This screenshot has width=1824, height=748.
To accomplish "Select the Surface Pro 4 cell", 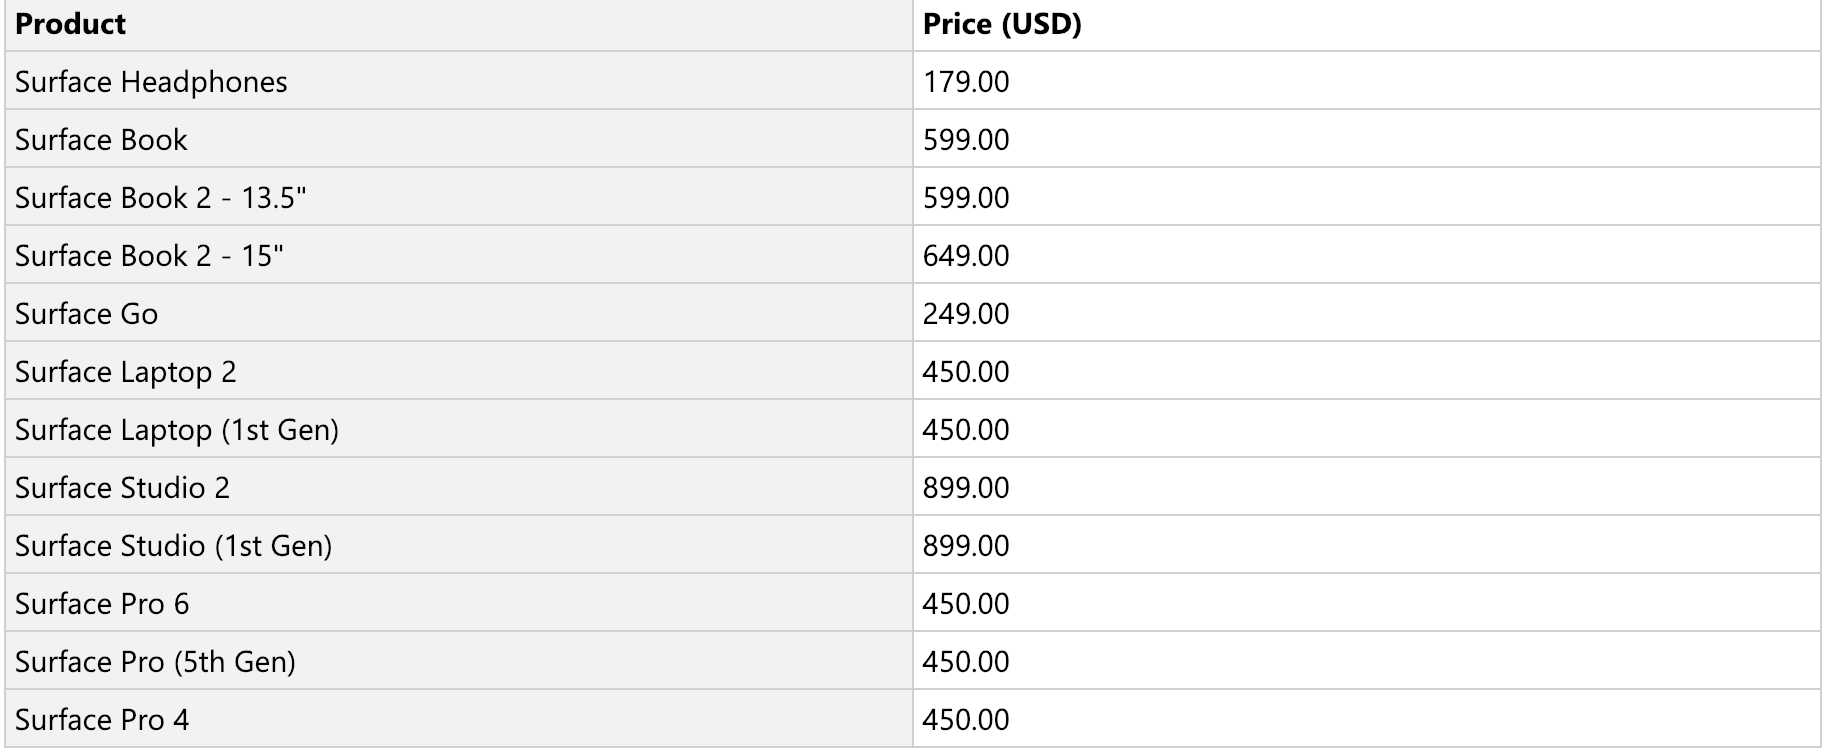I will click(459, 719).
